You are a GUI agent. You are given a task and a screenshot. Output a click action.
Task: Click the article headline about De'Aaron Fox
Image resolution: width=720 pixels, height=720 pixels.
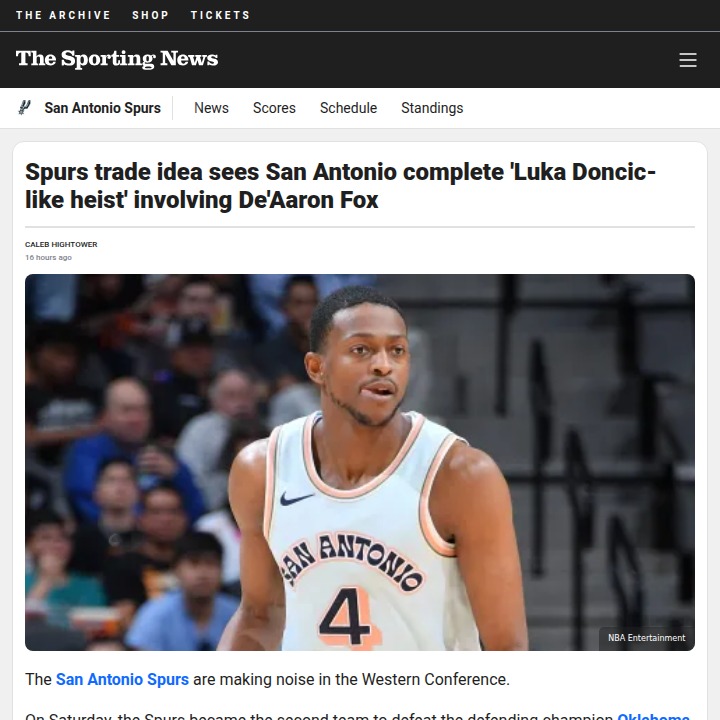coord(340,186)
